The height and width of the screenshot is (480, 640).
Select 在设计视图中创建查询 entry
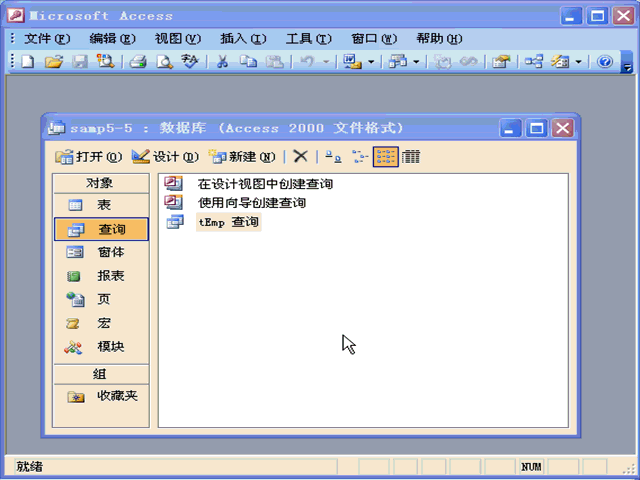[265, 184]
